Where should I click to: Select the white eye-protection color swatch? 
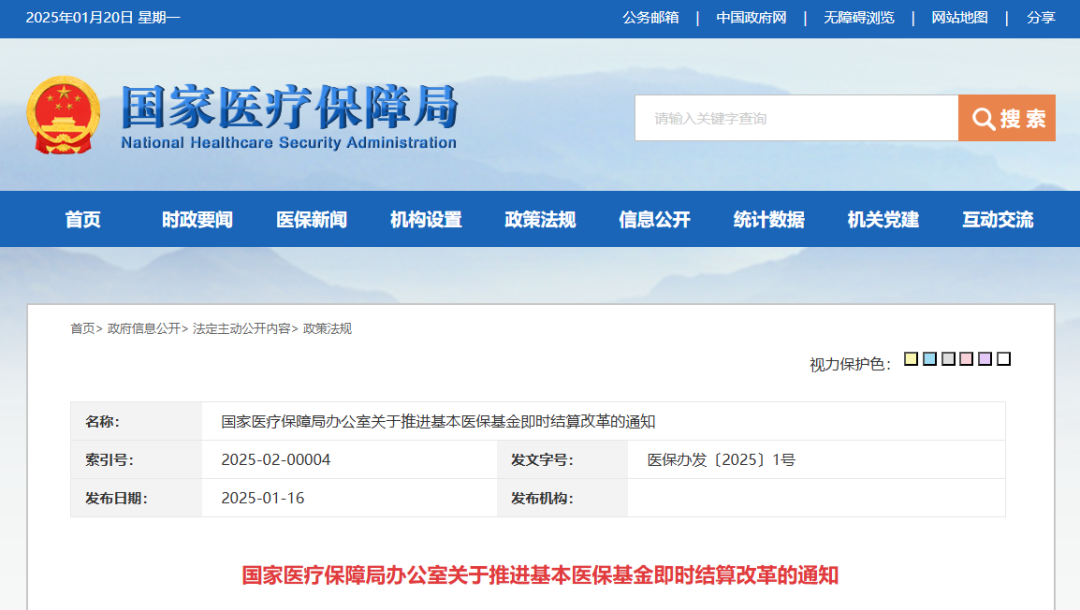pyautogui.click(x=1004, y=359)
